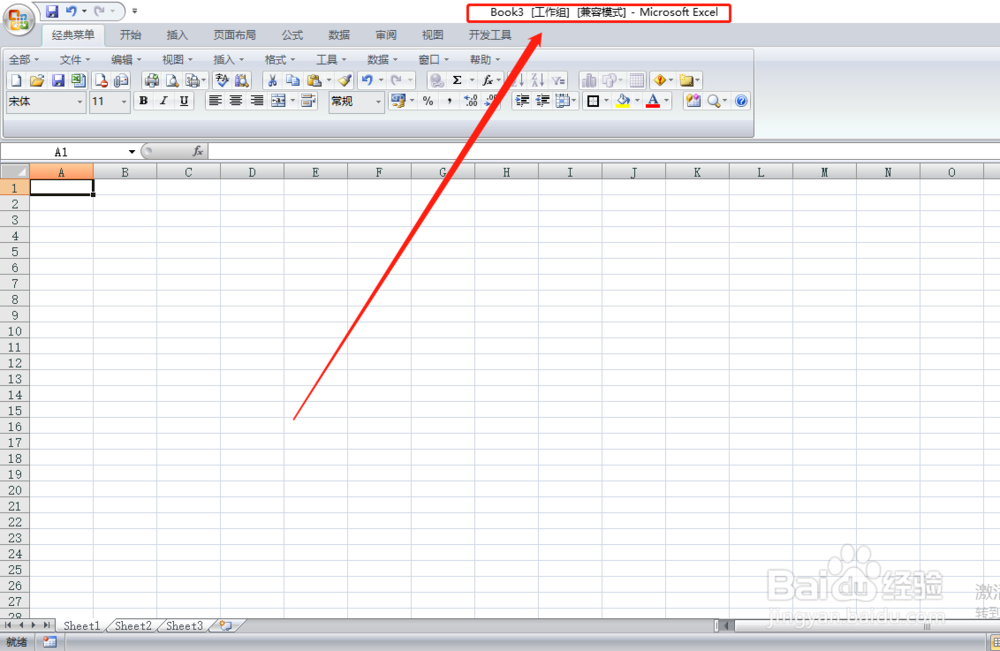Expand Customize Quick Access Toolbar arrow
The image size is (1000, 651).
[135, 11]
